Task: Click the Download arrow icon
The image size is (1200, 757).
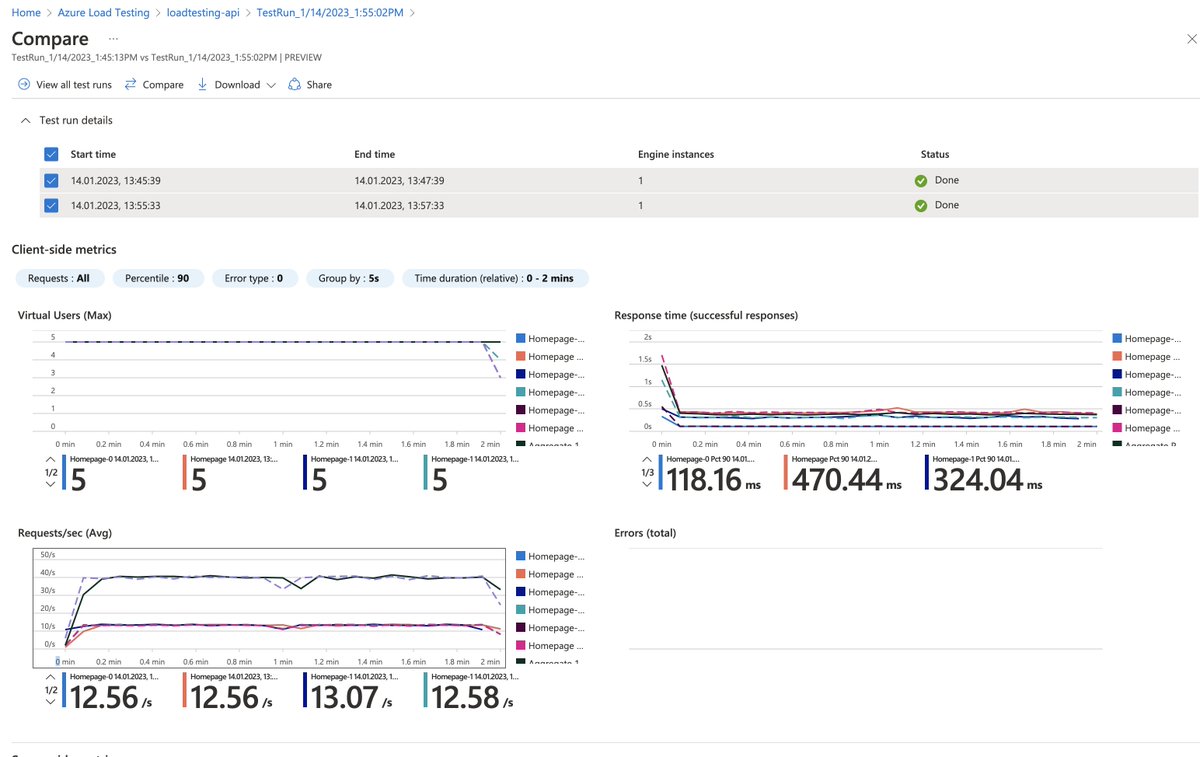Action: (x=202, y=85)
